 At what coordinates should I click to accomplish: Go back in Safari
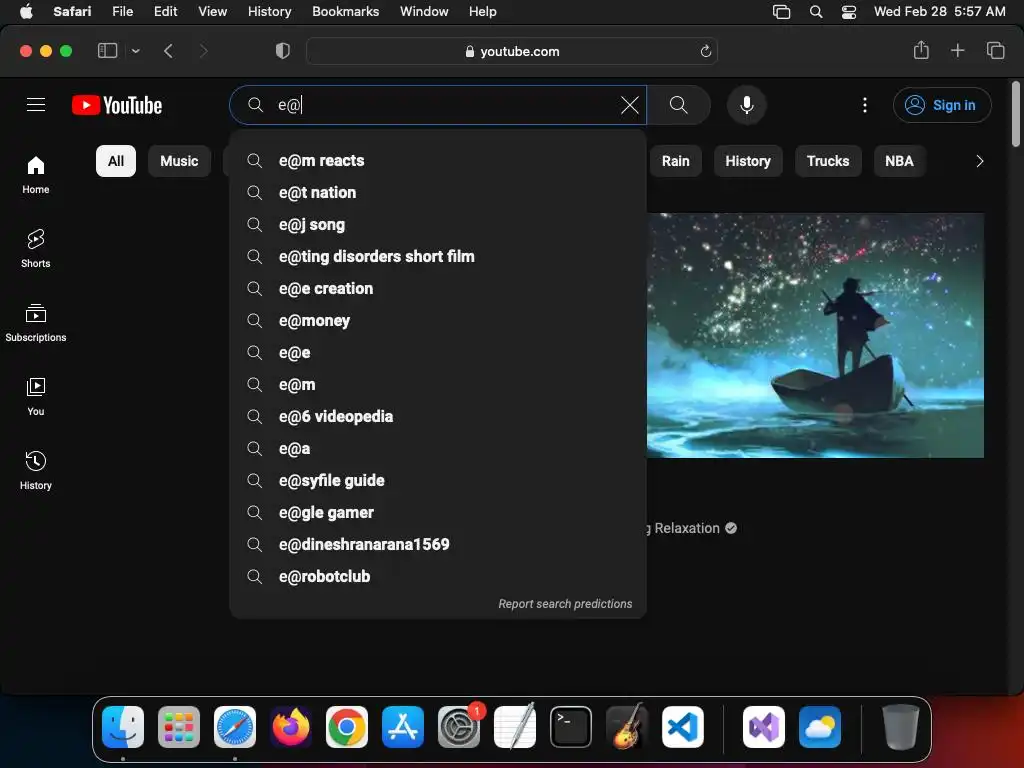click(168, 51)
